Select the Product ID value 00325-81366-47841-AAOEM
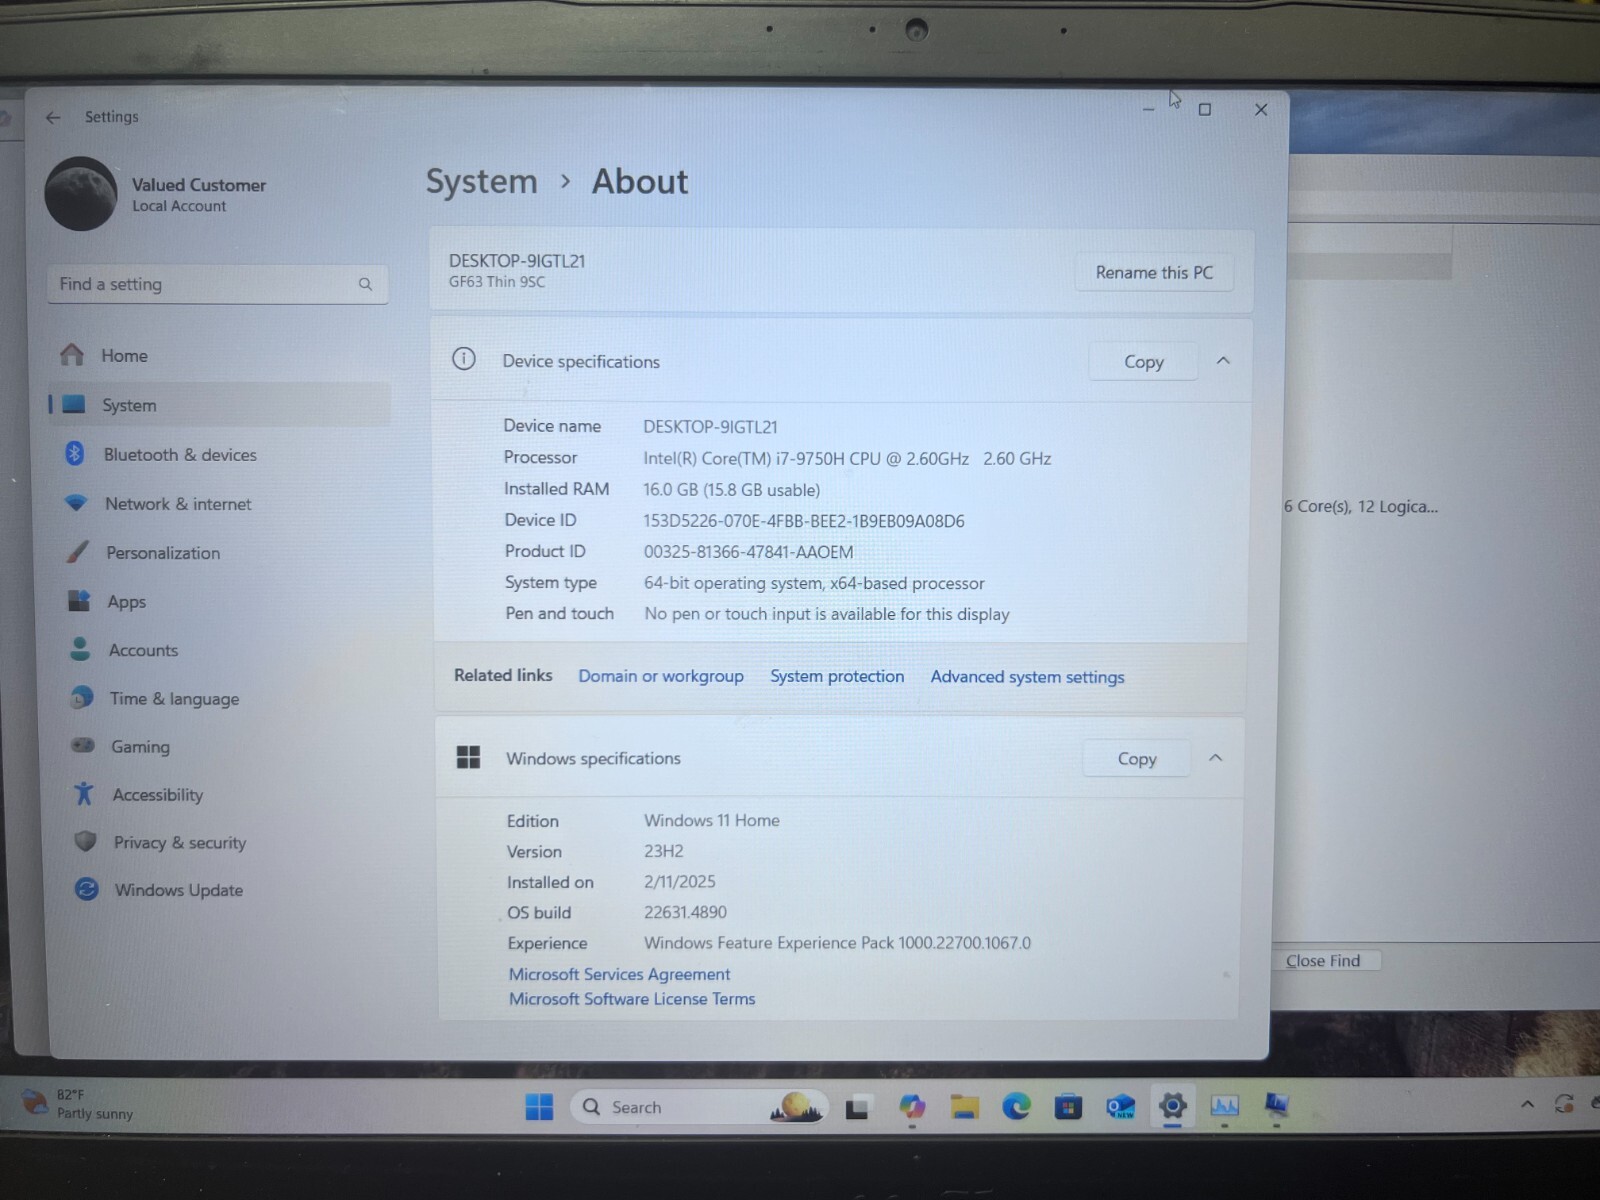Viewport: 1600px width, 1200px height. [x=748, y=552]
